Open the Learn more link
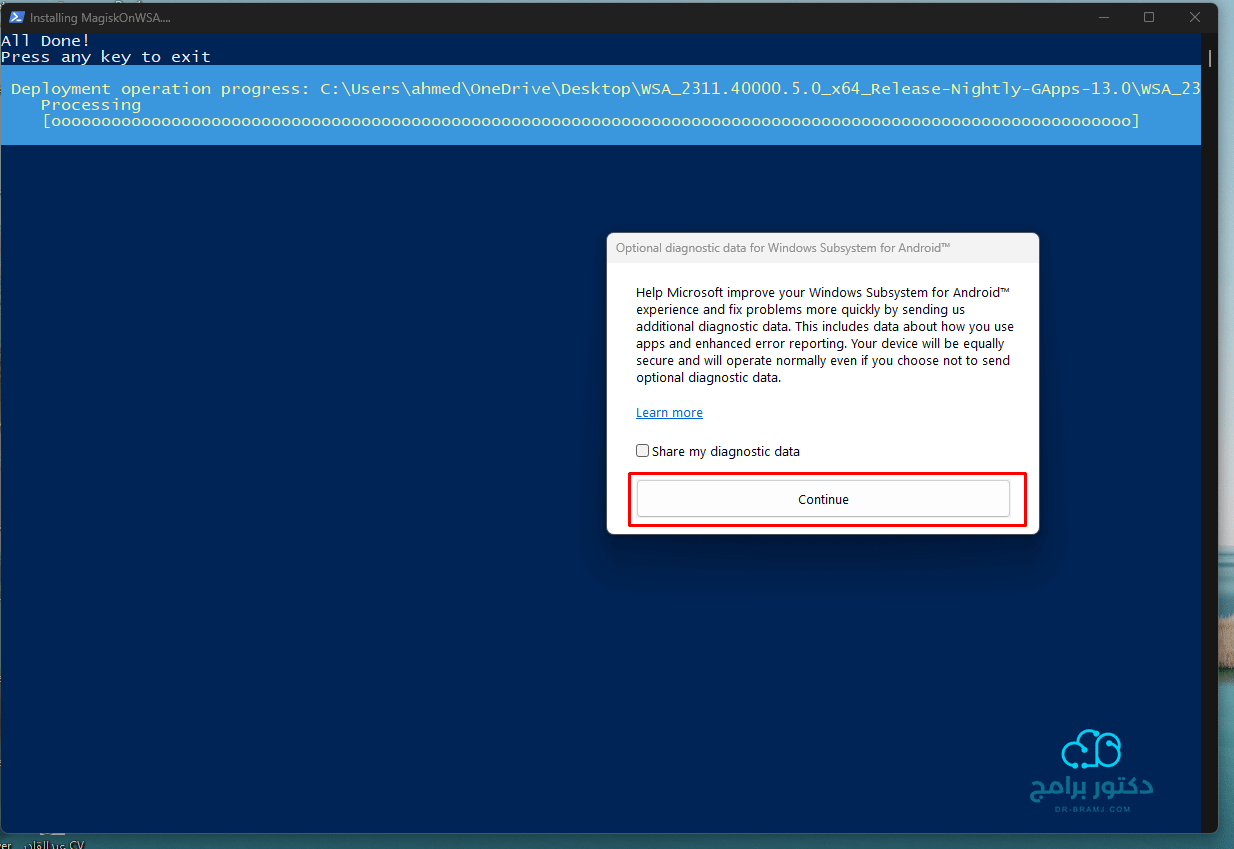Image resolution: width=1234 pixels, height=849 pixels. 669,413
